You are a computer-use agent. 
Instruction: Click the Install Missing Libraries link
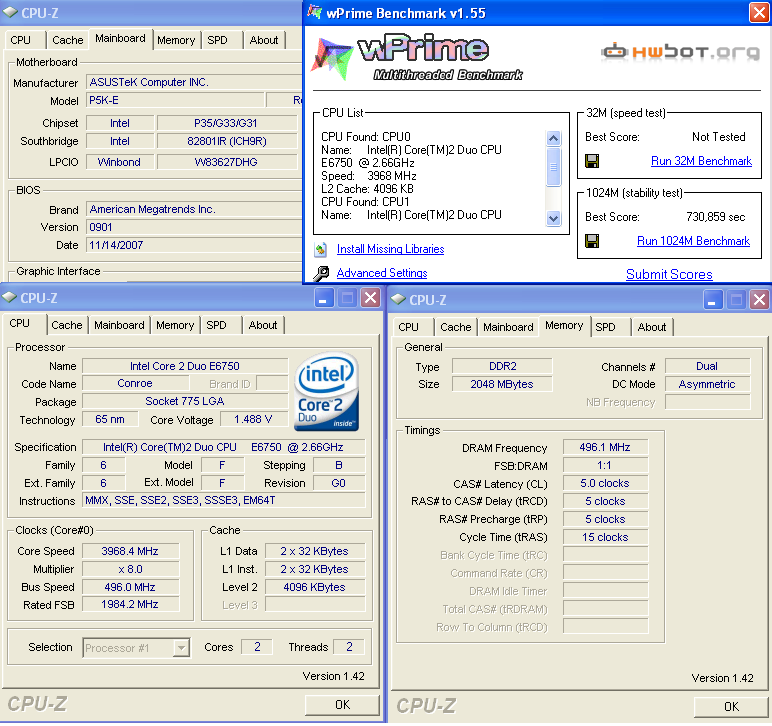[390, 249]
